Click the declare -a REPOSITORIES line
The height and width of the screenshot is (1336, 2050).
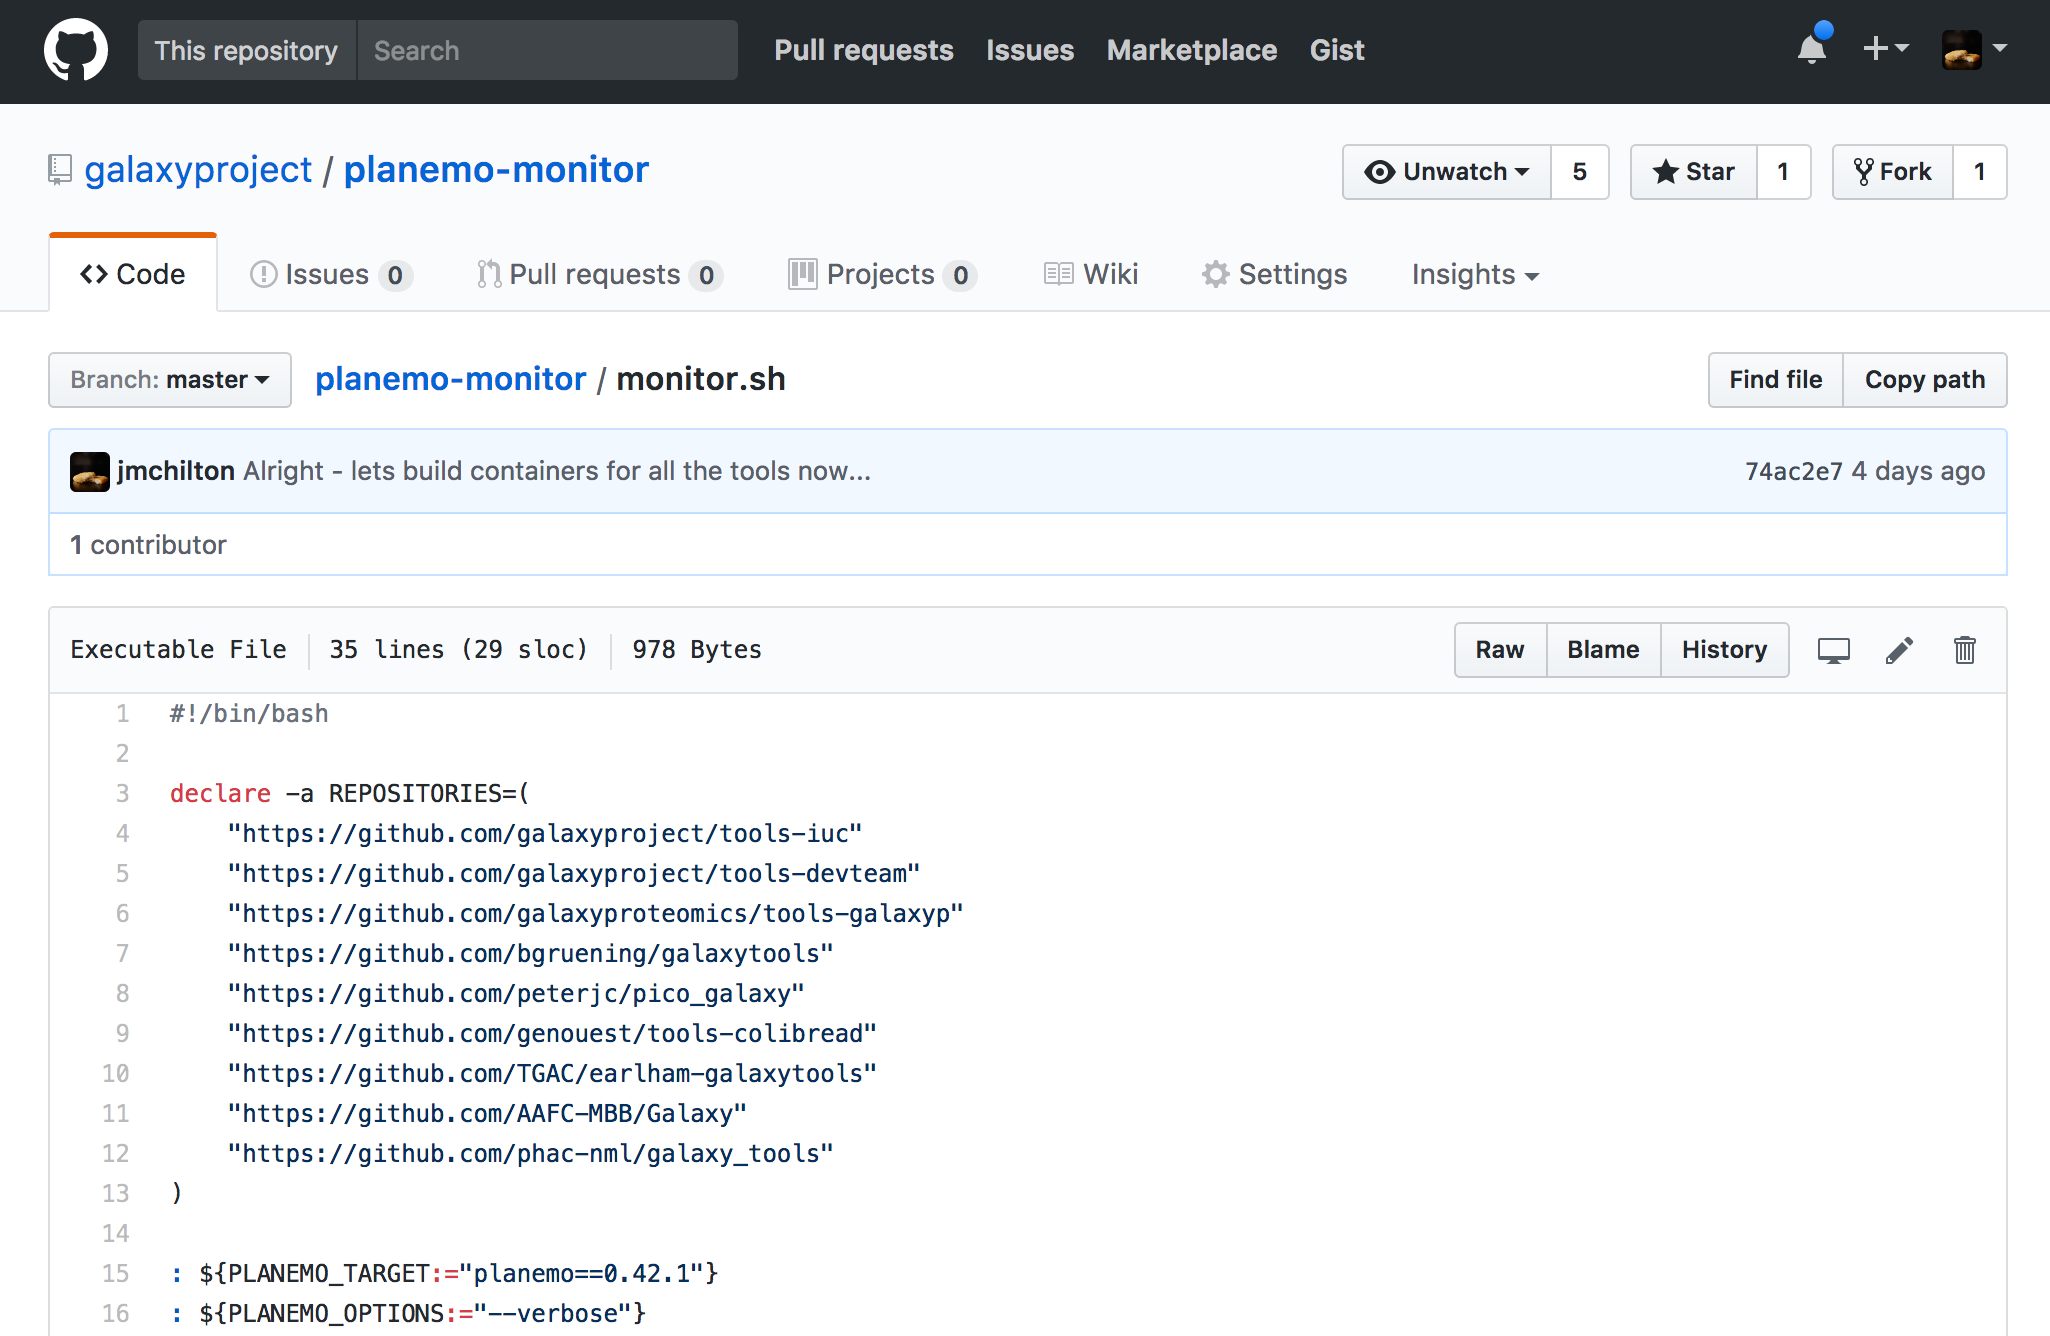point(350,793)
